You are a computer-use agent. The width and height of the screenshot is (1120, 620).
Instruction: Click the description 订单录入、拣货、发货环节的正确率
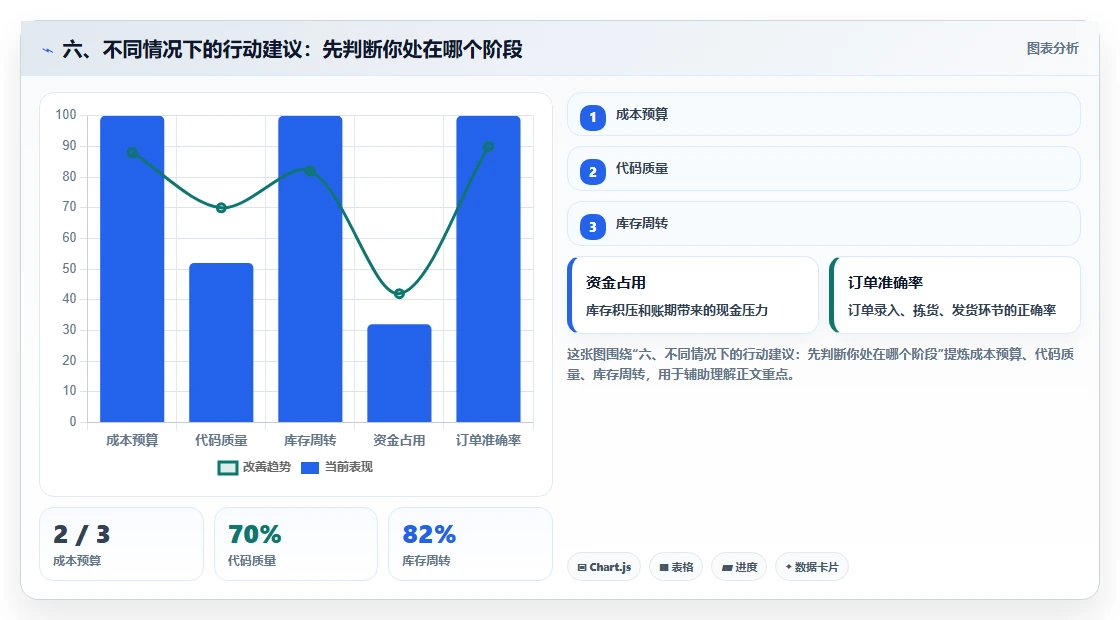click(x=951, y=311)
